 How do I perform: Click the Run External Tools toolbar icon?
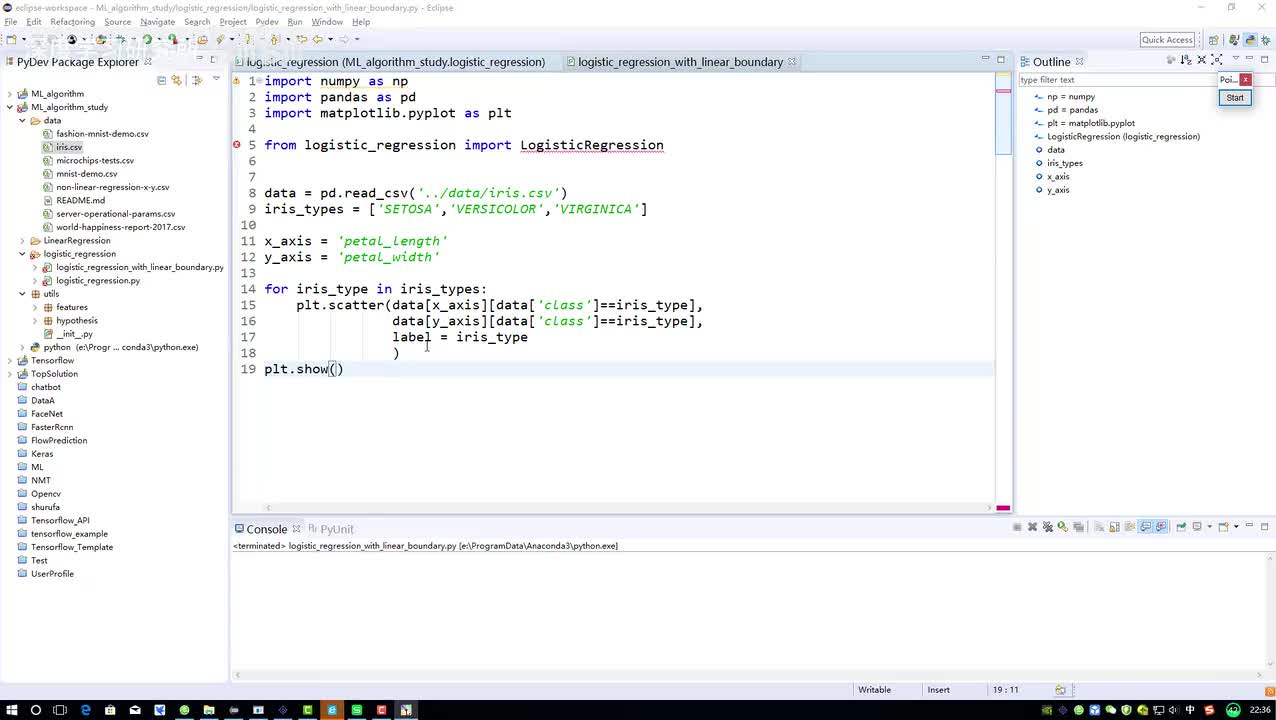point(173,40)
